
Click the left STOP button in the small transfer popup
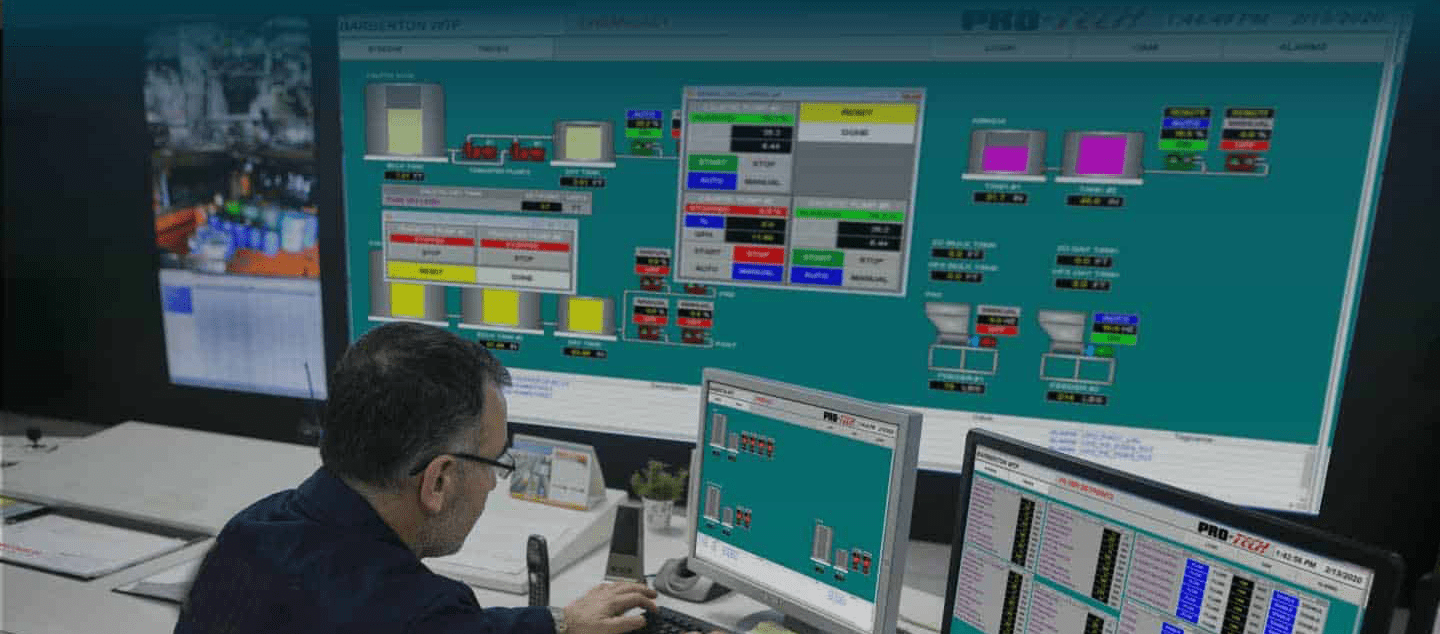[x=431, y=253]
